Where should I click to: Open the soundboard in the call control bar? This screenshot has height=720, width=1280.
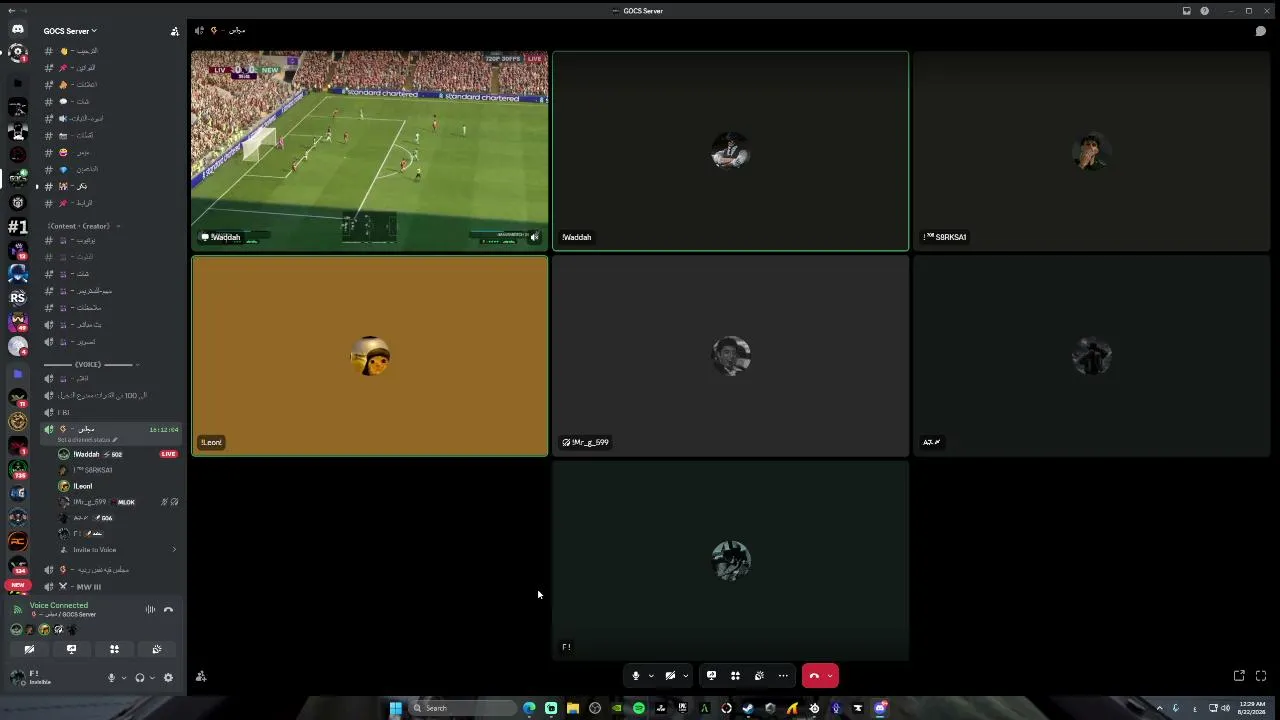pos(759,676)
